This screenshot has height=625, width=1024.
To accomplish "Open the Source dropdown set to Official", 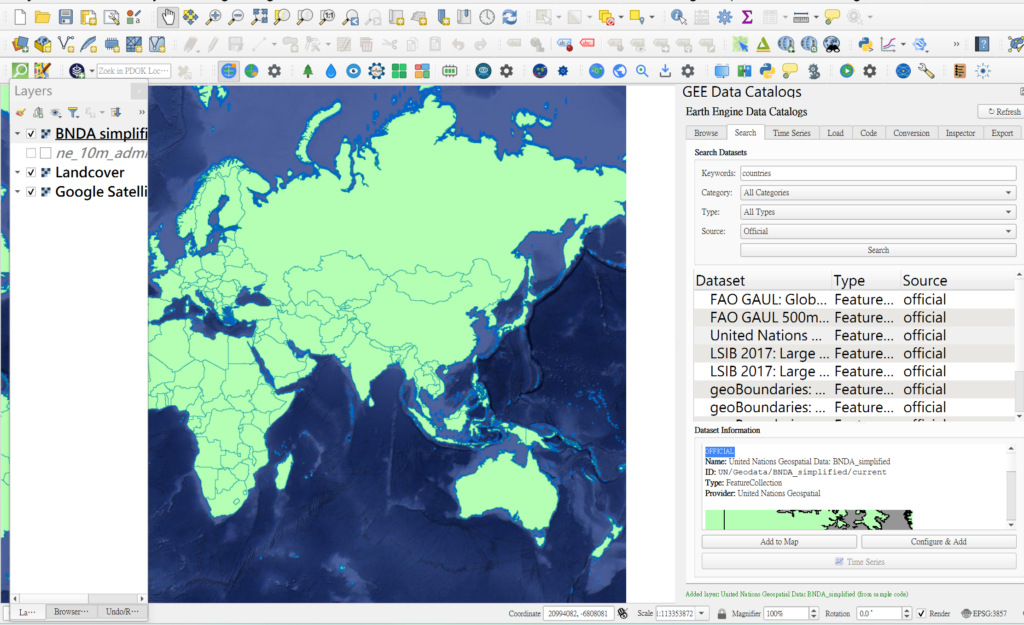I will 877,231.
